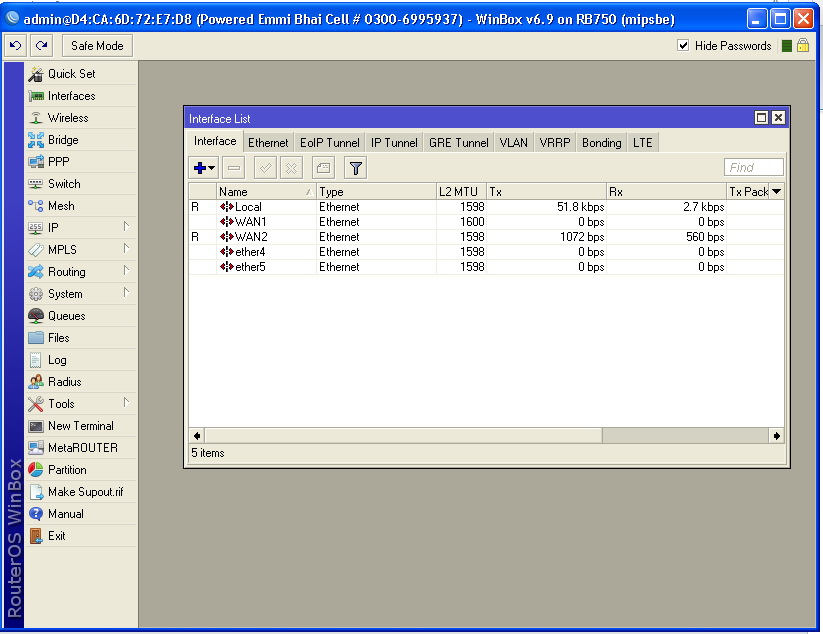Open the Tx Pack column dropdown
Screen dimensions: 823x634
point(779,190)
